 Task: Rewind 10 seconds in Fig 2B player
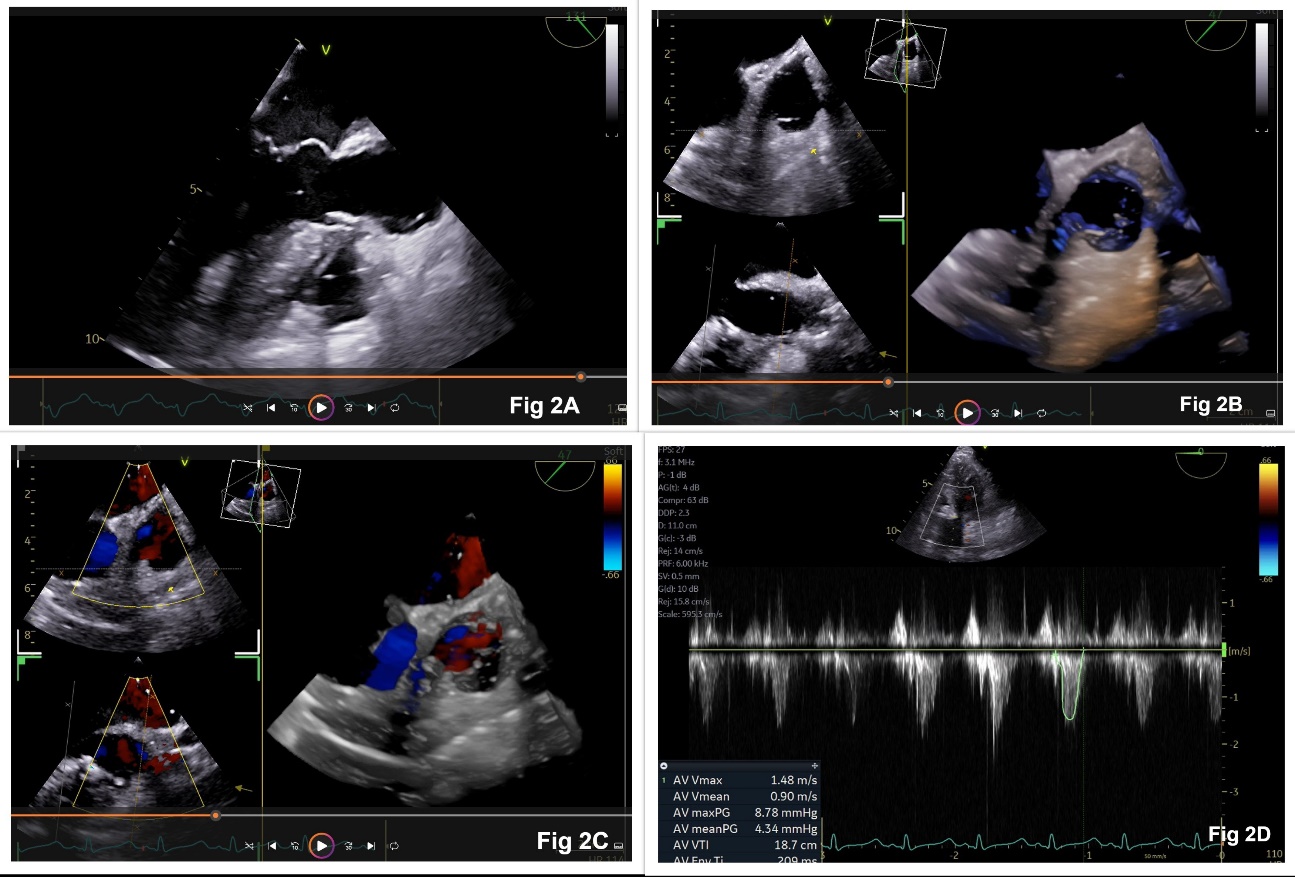[x=941, y=412]
